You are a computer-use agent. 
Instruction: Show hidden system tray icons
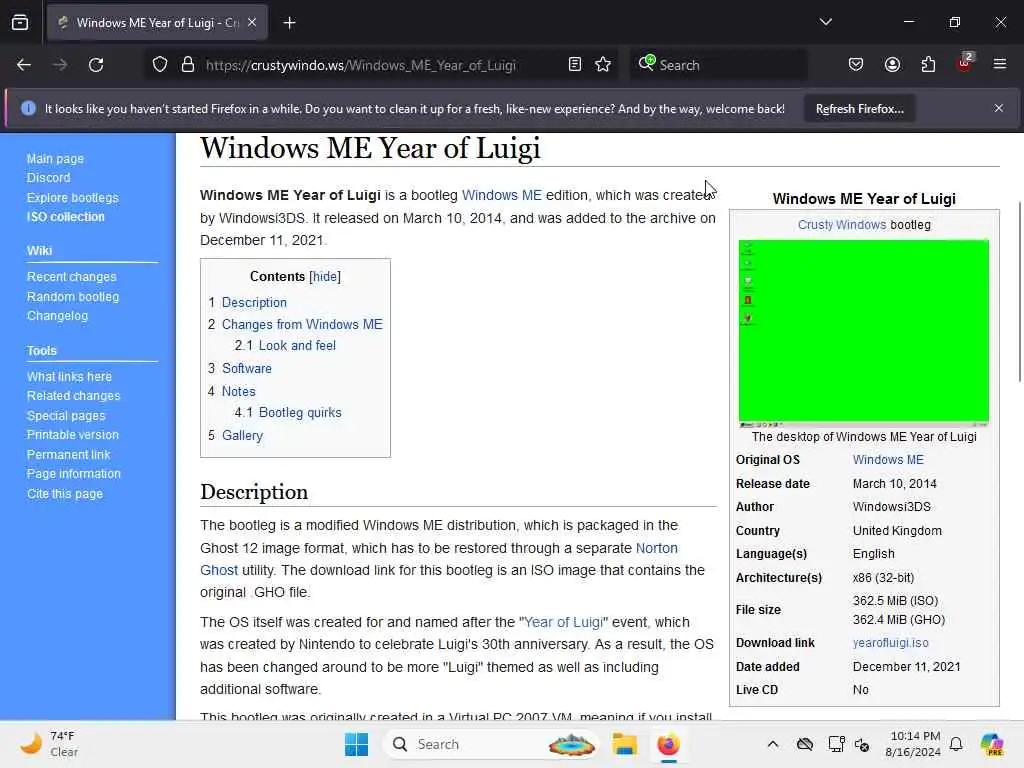(773, 744)
